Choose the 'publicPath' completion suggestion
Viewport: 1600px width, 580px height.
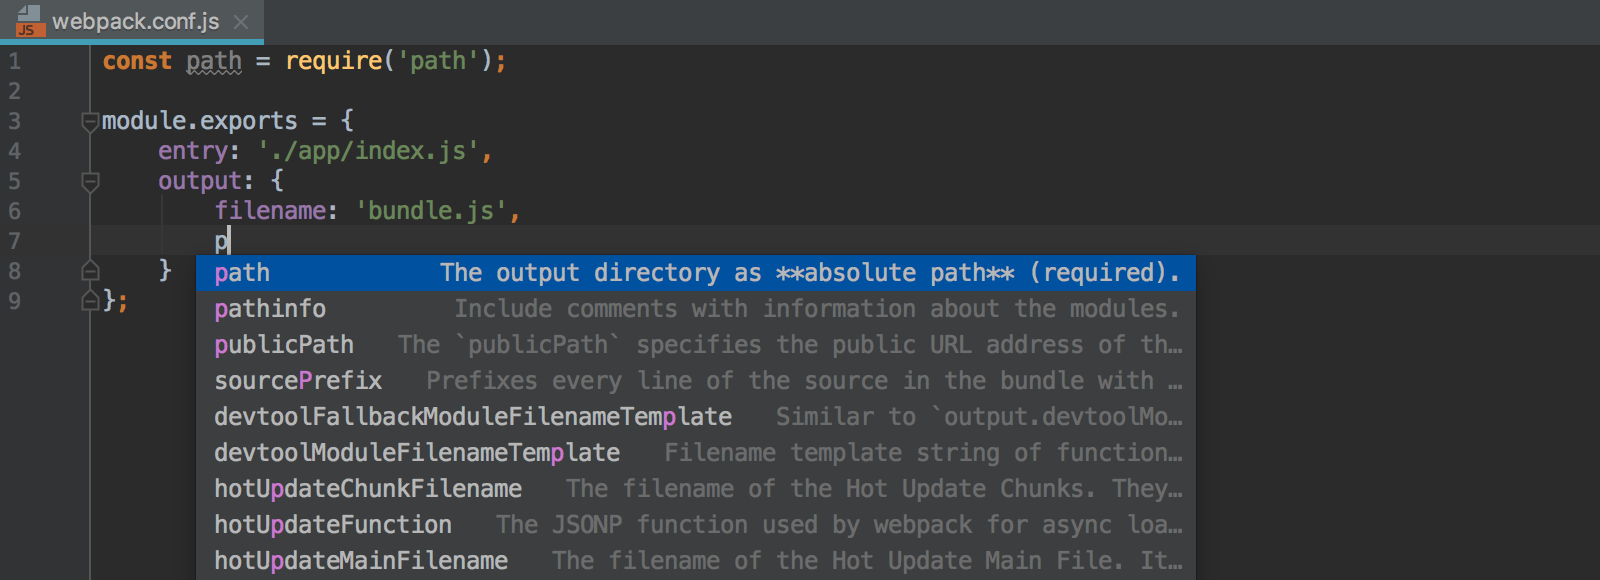point(695,345)
